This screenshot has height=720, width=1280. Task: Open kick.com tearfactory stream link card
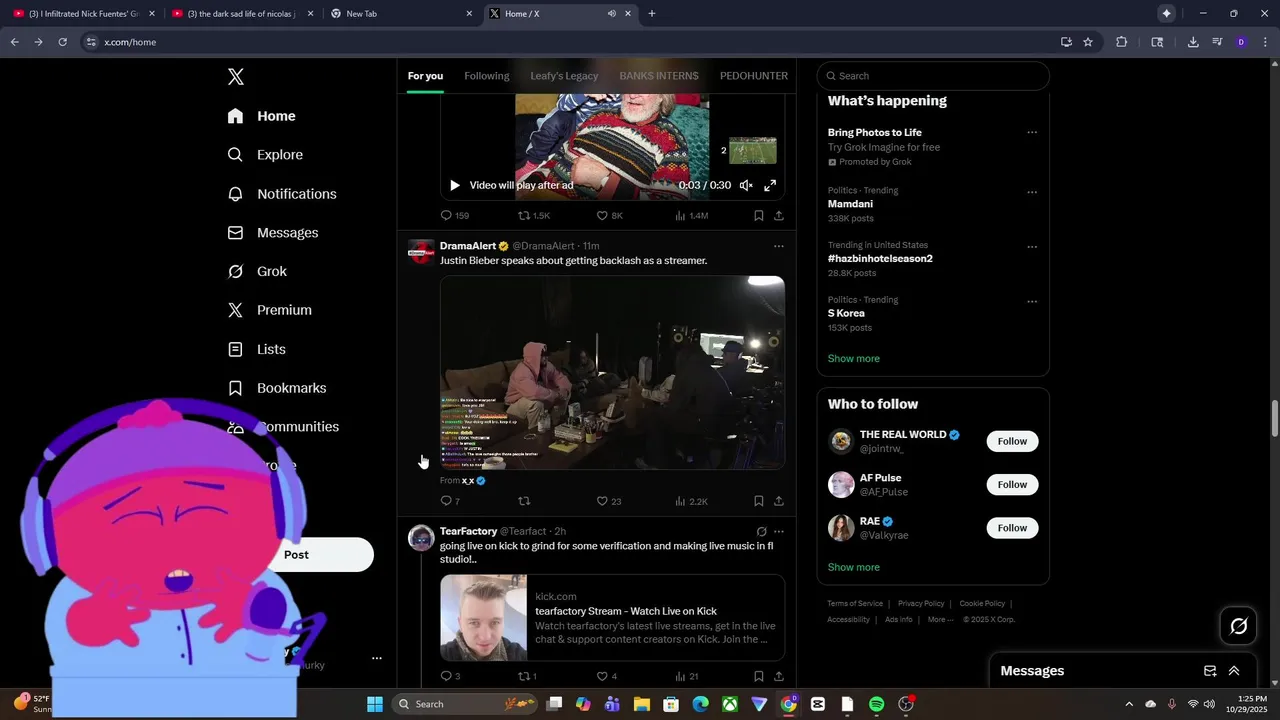[612, 618]
